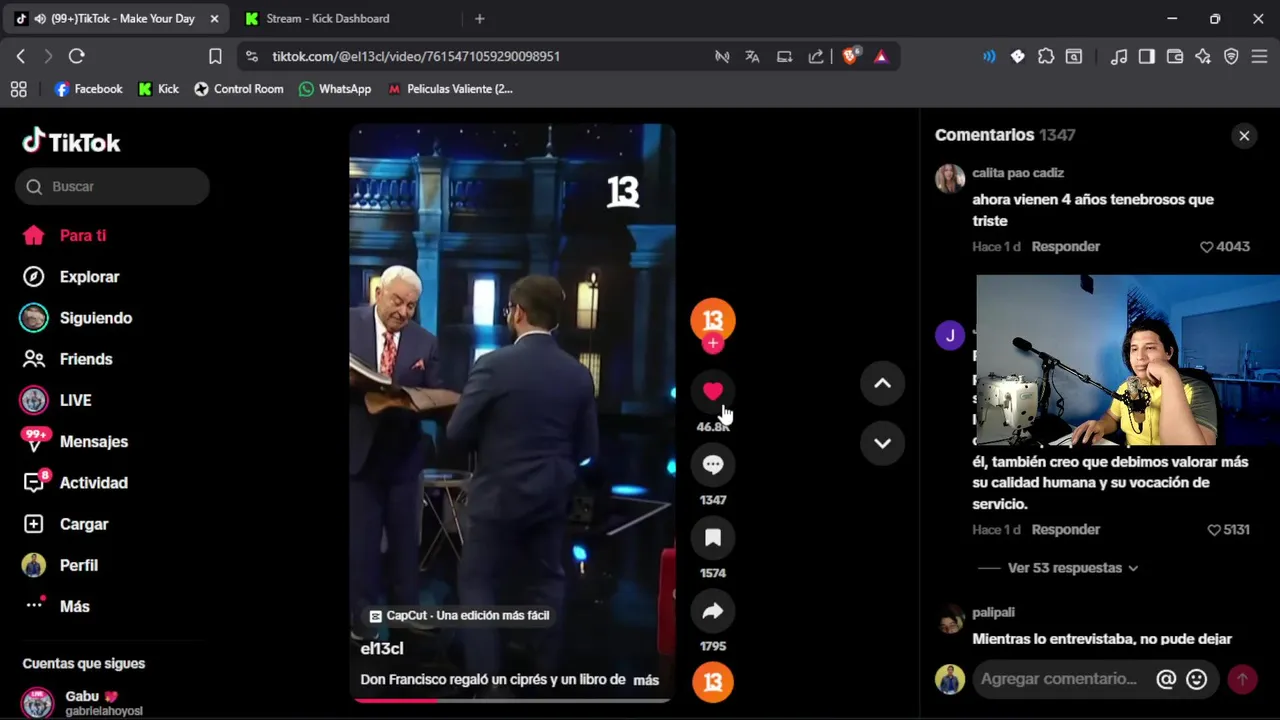Close the Comentarios panel
This screenshot has width=1280, height=720.
(1244, 136)
